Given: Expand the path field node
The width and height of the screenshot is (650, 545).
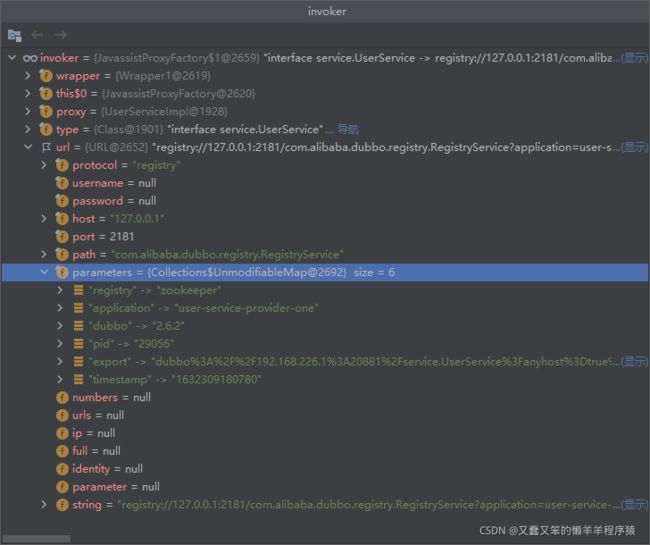Looking at the screenshot, I should pyautogui.click(x=44, y=254).
